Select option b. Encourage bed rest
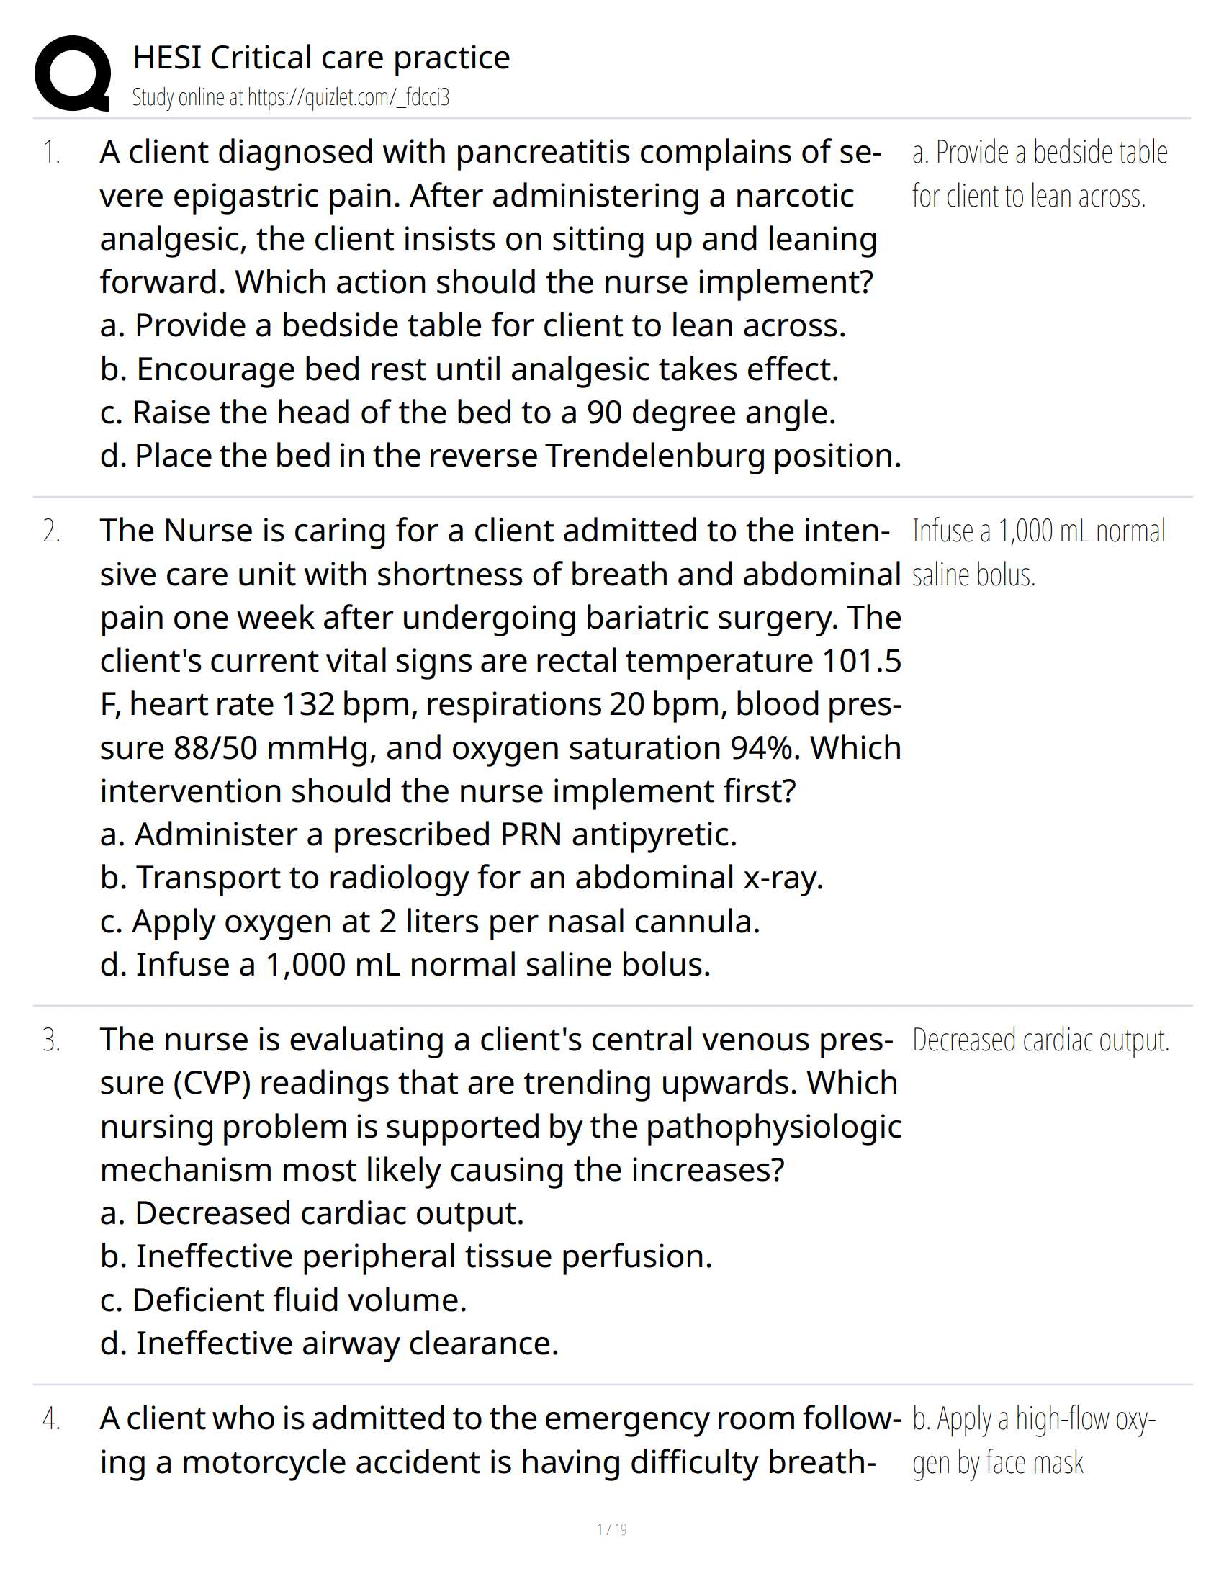The height and width of the screenshot is (1584, 1224). [469, 369]
